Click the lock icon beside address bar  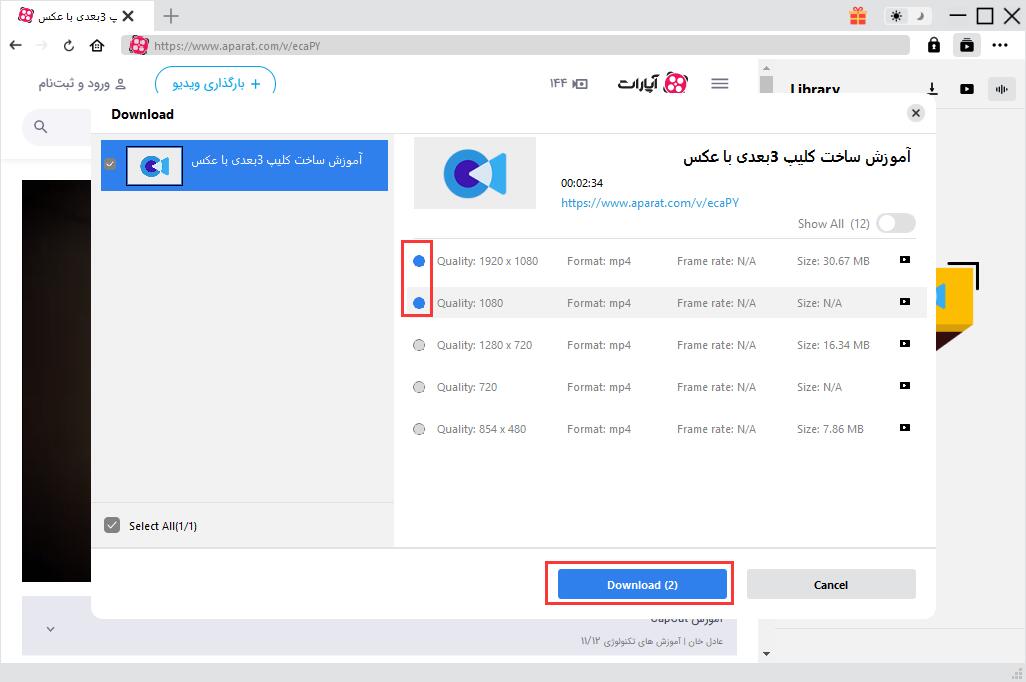click(933, 45)
